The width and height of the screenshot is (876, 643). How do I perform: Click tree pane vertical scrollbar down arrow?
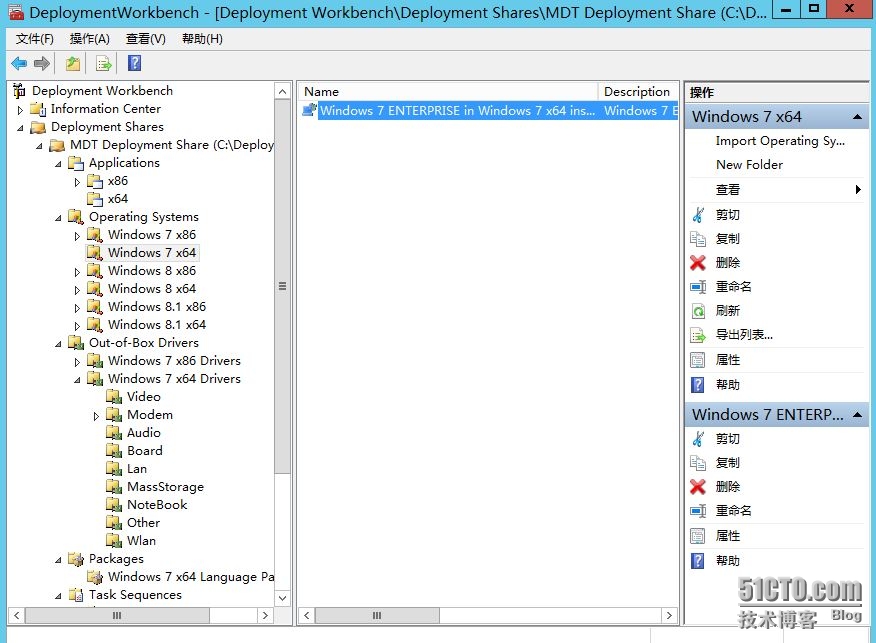click(283, 598)
